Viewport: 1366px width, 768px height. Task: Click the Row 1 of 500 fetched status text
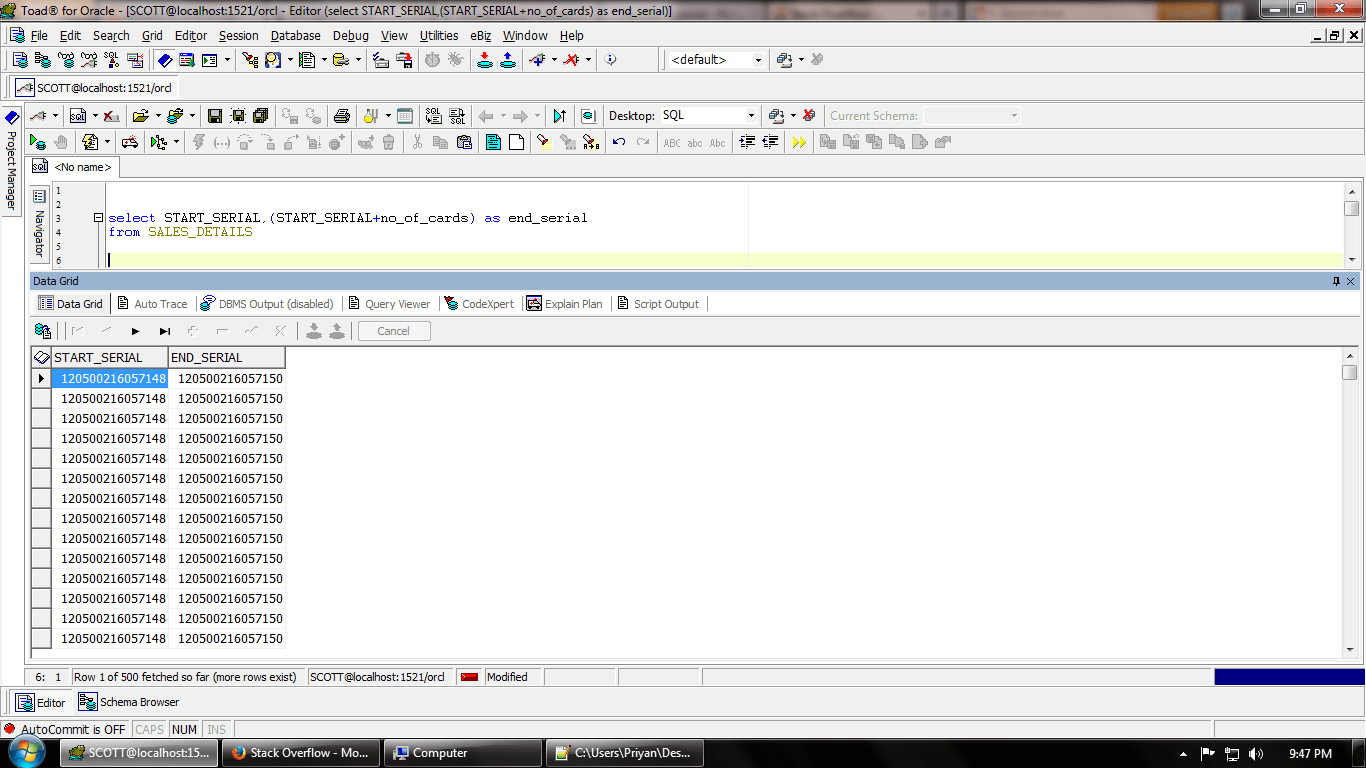(185, 677)
